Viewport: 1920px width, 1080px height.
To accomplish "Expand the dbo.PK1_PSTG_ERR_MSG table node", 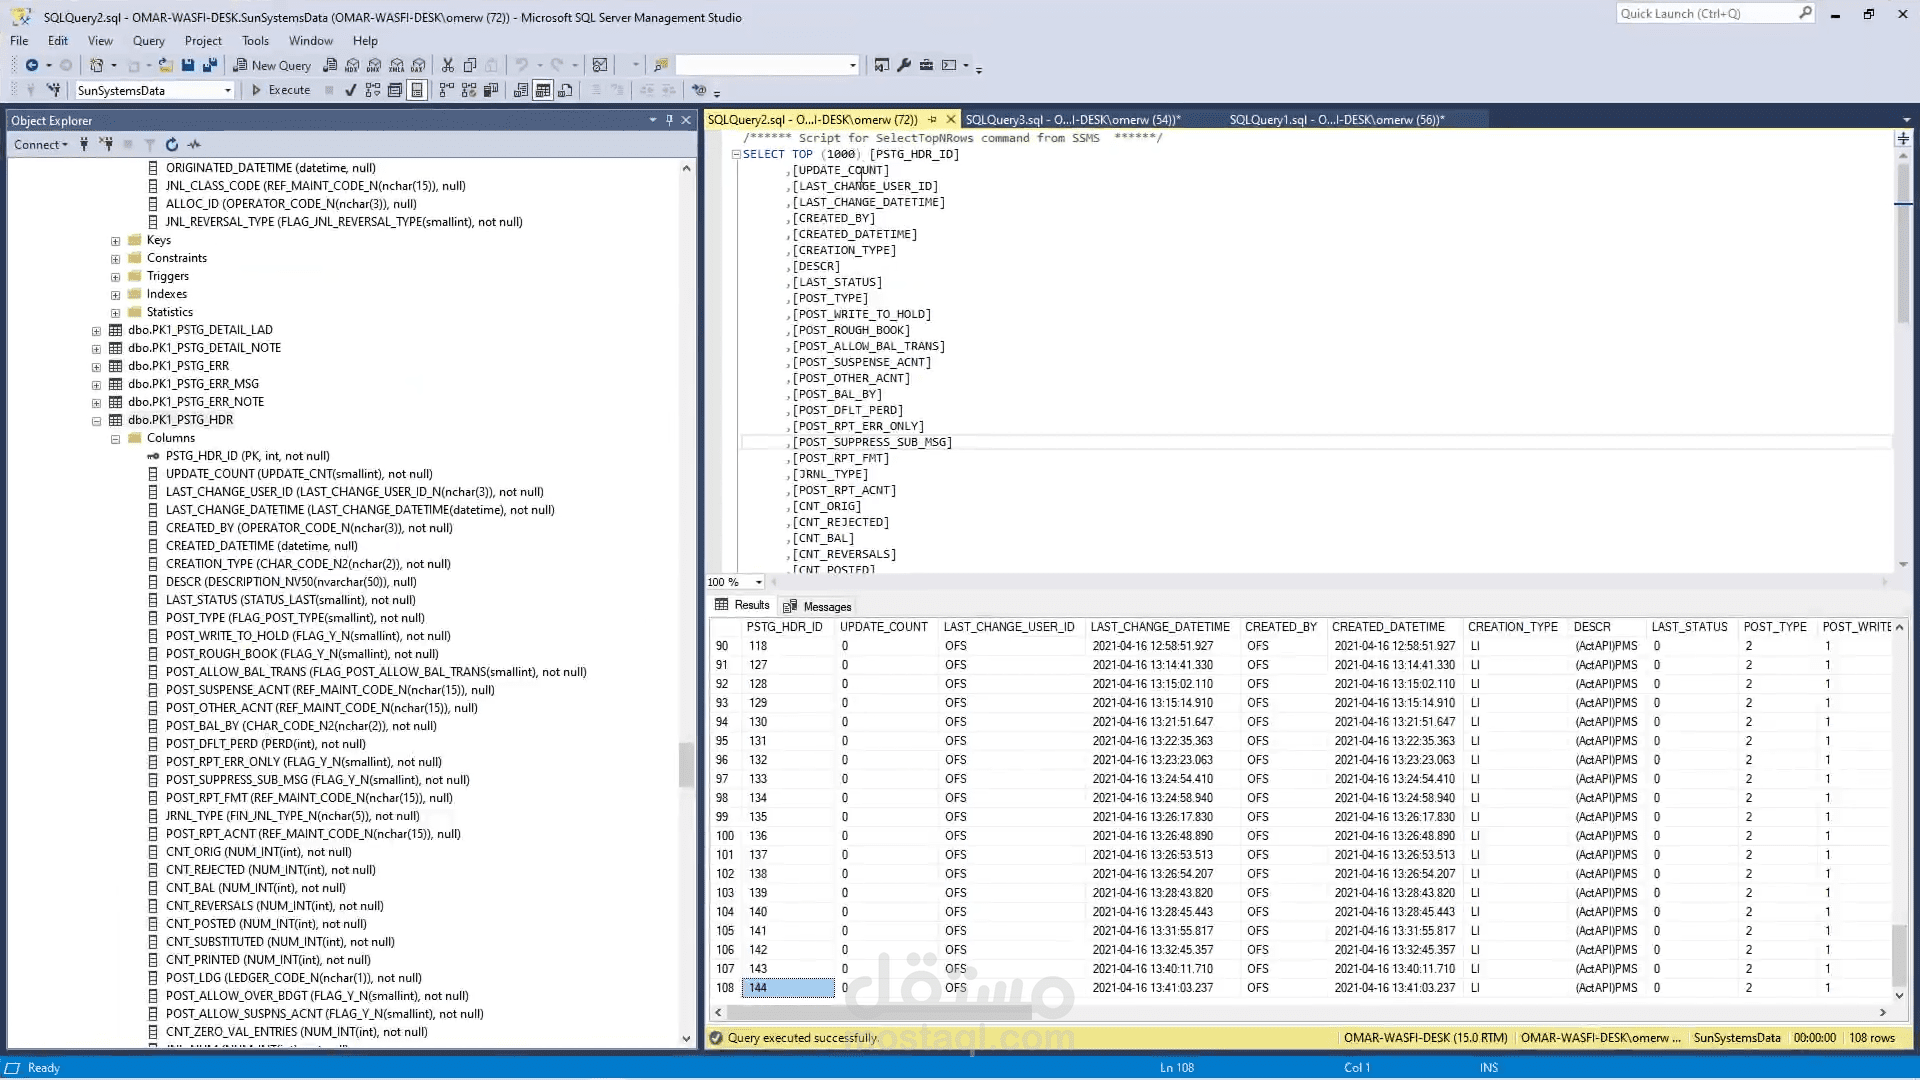I will click(x=96, y=385).
